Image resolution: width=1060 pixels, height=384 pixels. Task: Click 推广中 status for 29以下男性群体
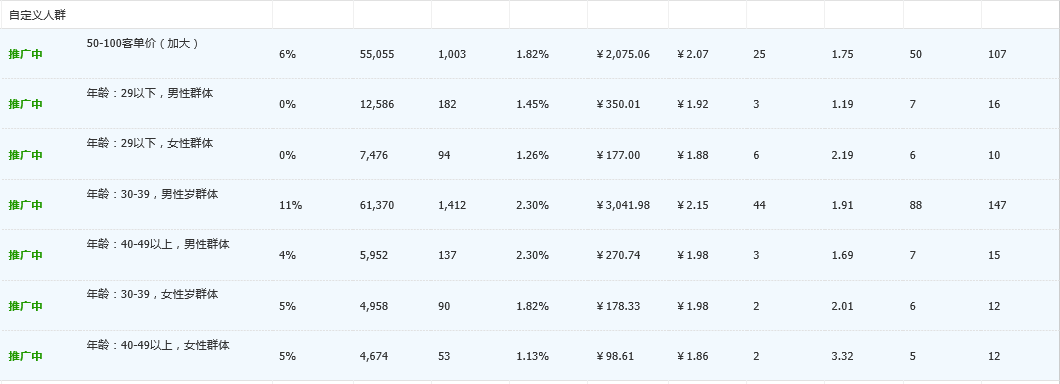[25, 104]
